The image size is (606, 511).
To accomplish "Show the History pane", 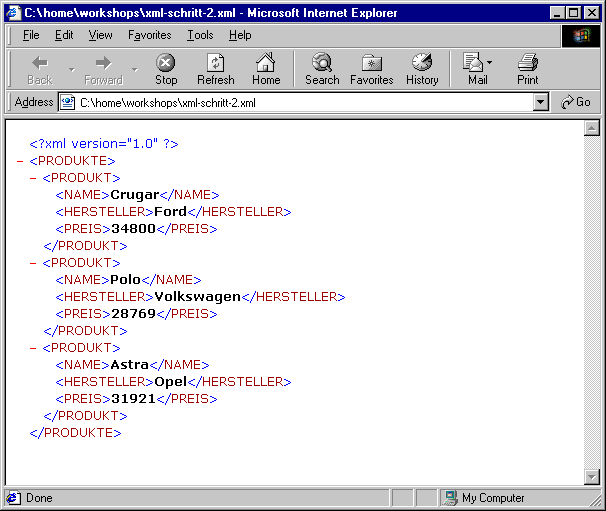I will (422, 70).
